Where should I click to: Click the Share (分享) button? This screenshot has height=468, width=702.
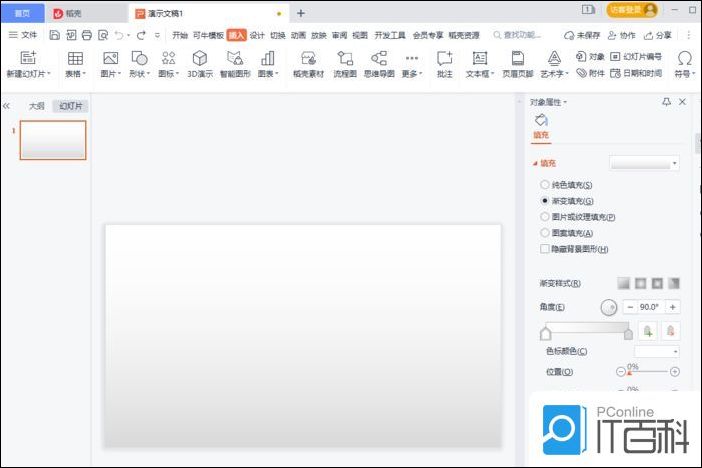[658, 35]
